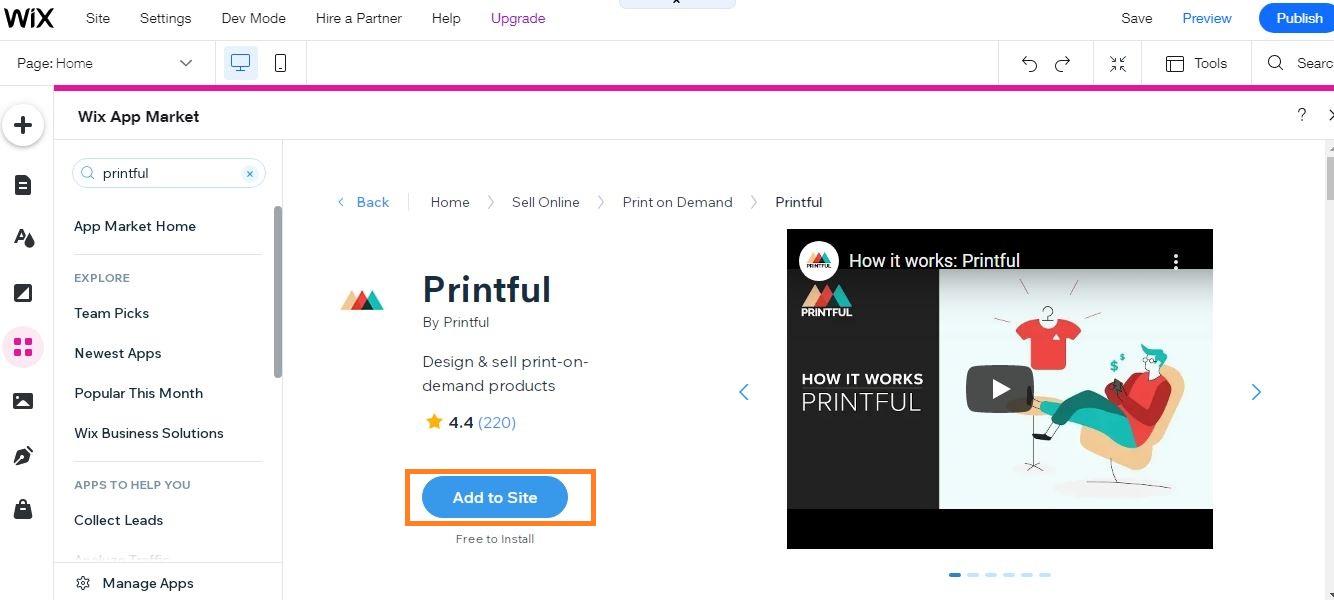1334x600 pixels.
Task: Click the Undo arrow
Action: click(x=1029, y=63)
